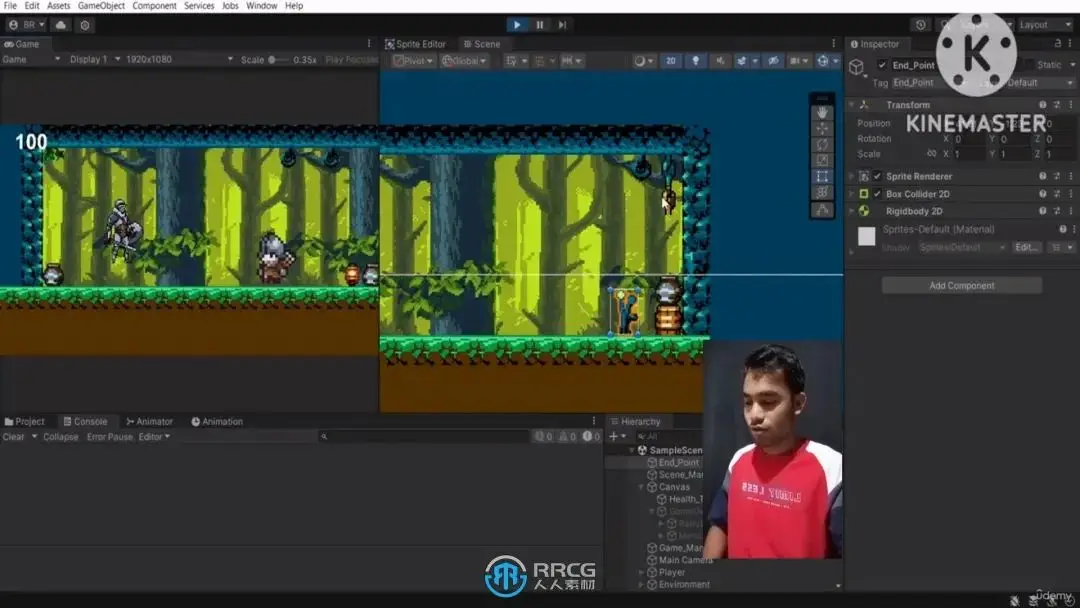
Task: Switch to the Sprite Editor tab
Action: coord(415,44)
